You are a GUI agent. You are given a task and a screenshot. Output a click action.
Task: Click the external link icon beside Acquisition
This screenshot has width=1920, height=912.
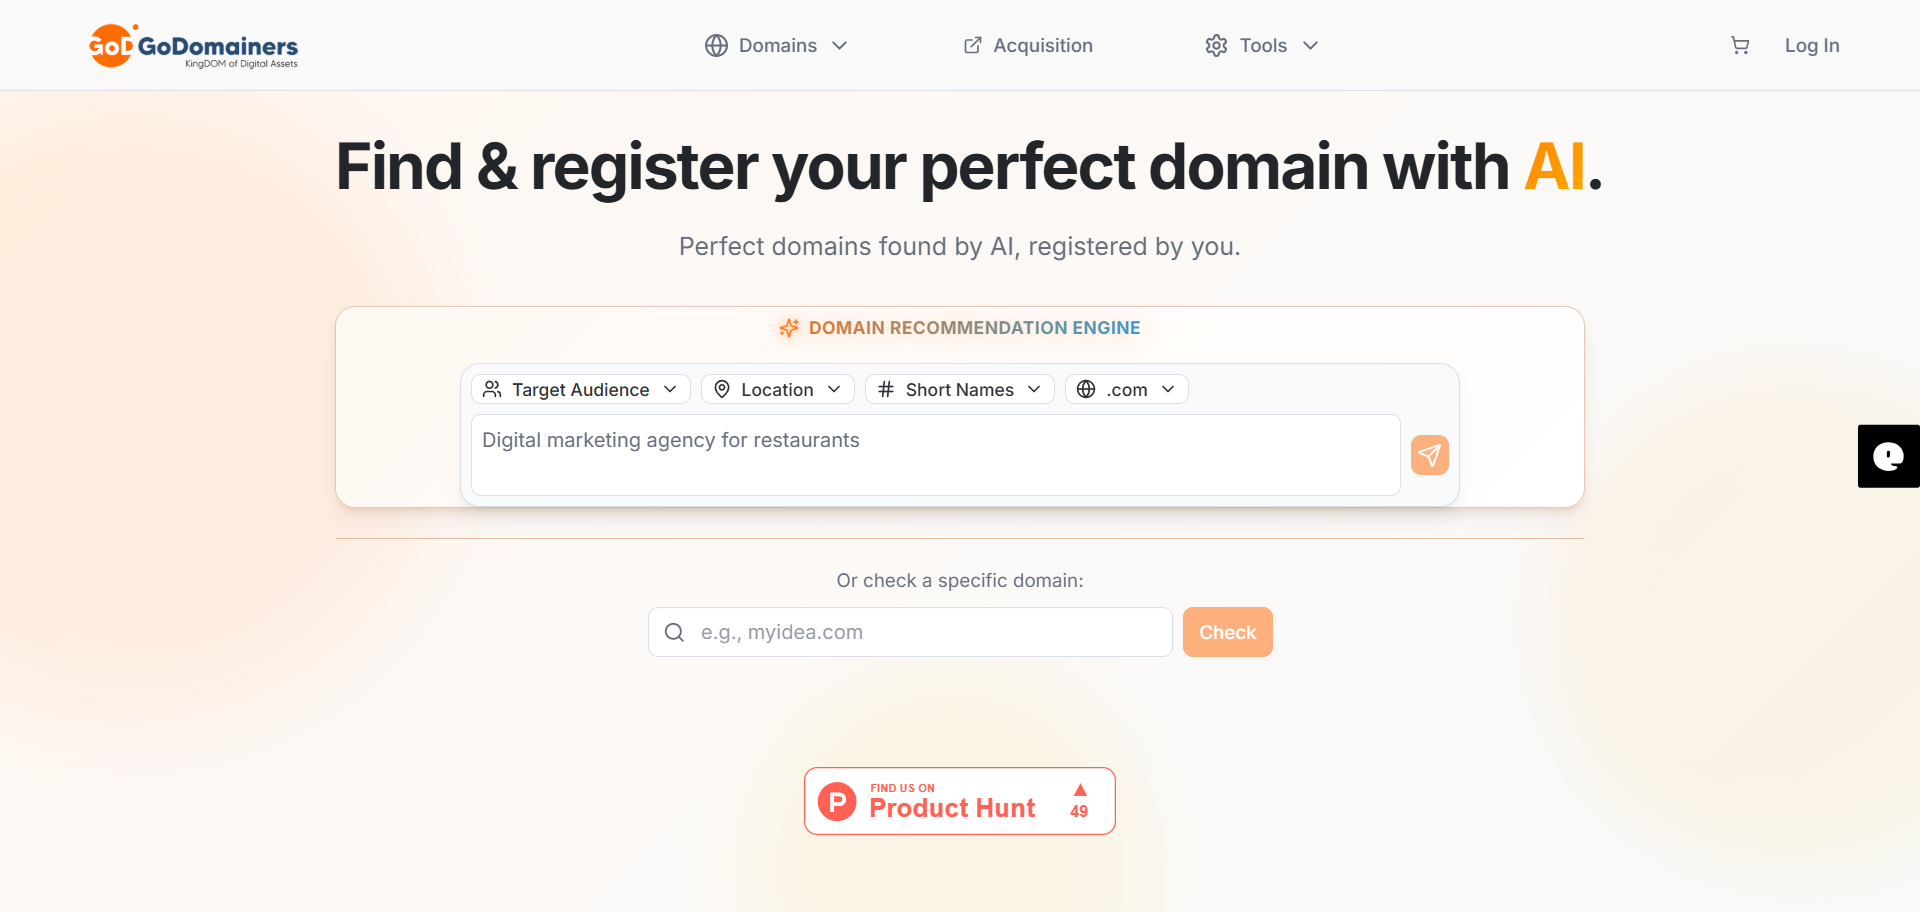[x=971, y=45]
